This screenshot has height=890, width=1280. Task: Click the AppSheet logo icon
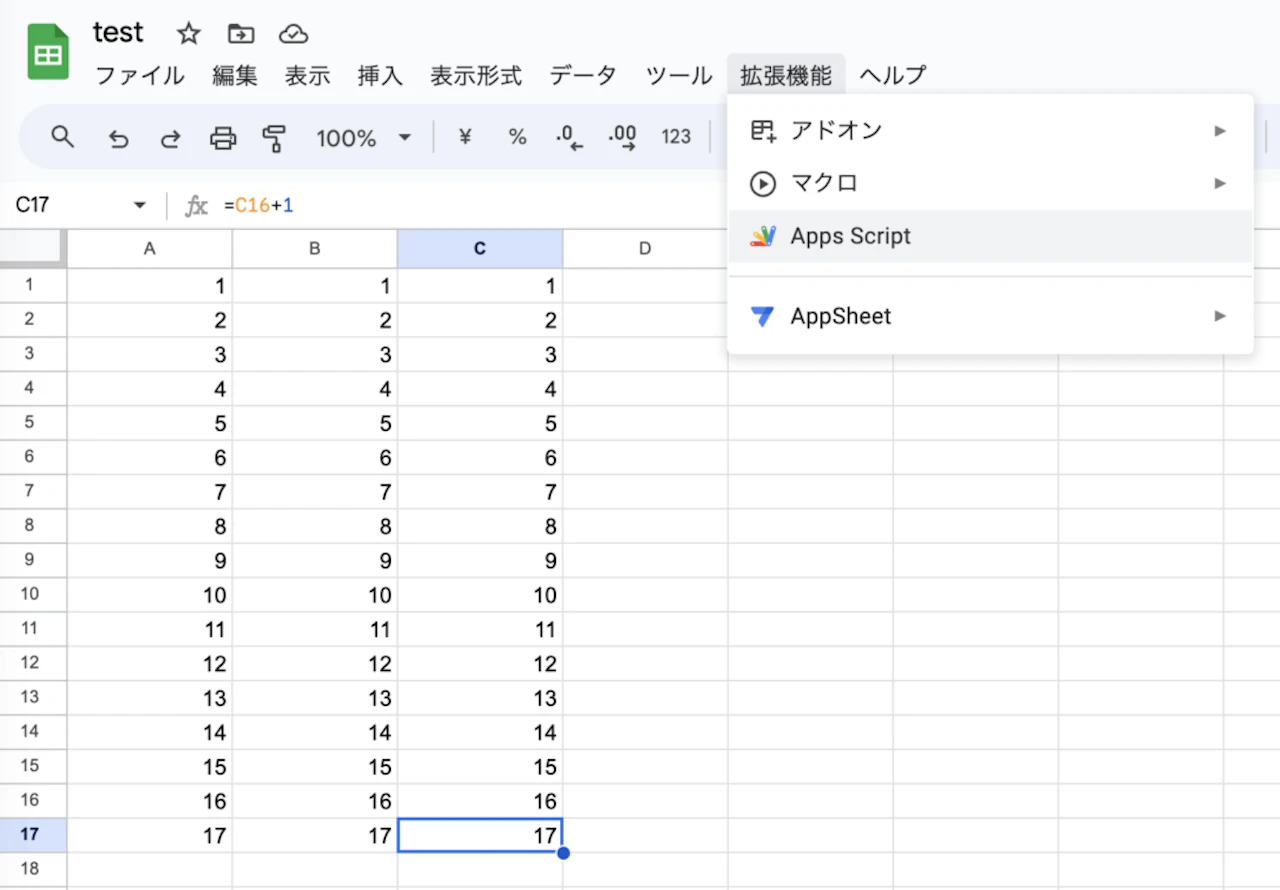[x=763, y=316]
